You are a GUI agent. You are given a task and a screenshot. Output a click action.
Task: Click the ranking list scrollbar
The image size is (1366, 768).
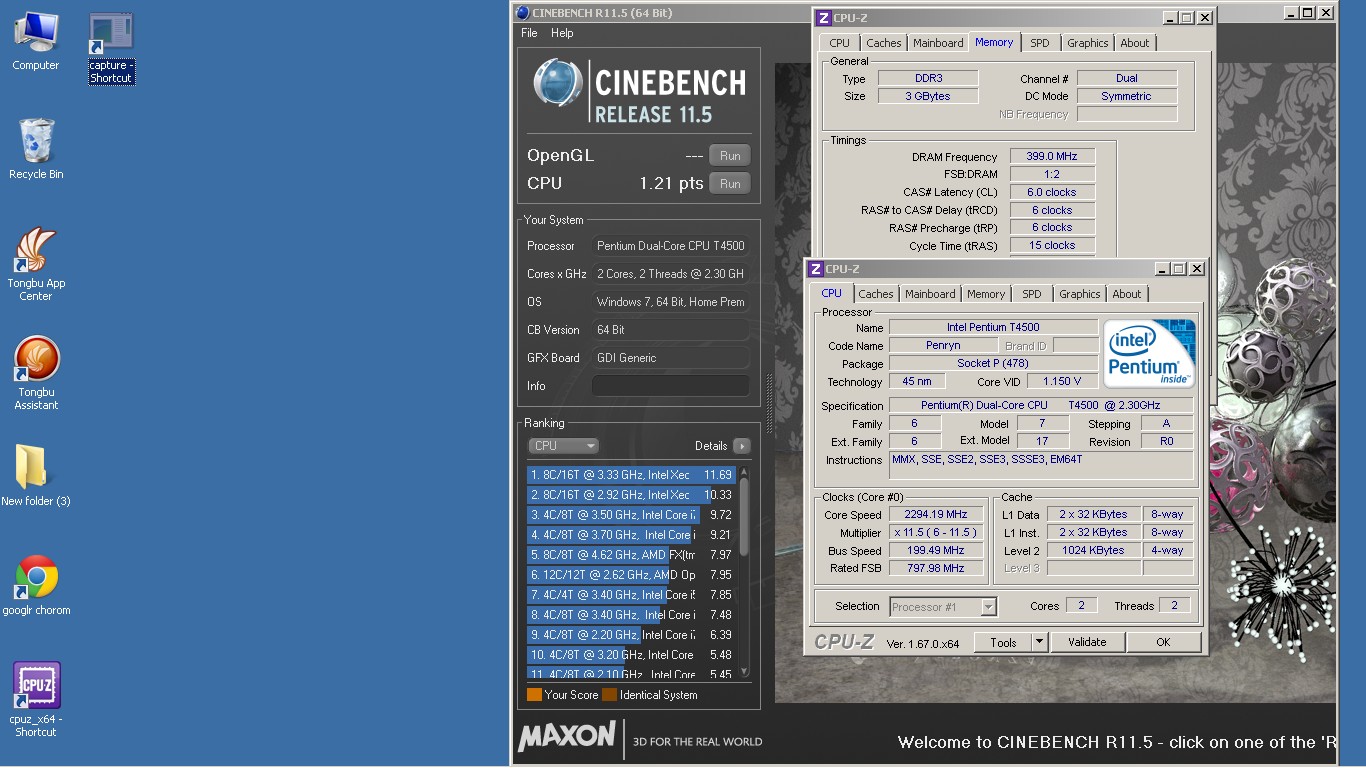743,572
